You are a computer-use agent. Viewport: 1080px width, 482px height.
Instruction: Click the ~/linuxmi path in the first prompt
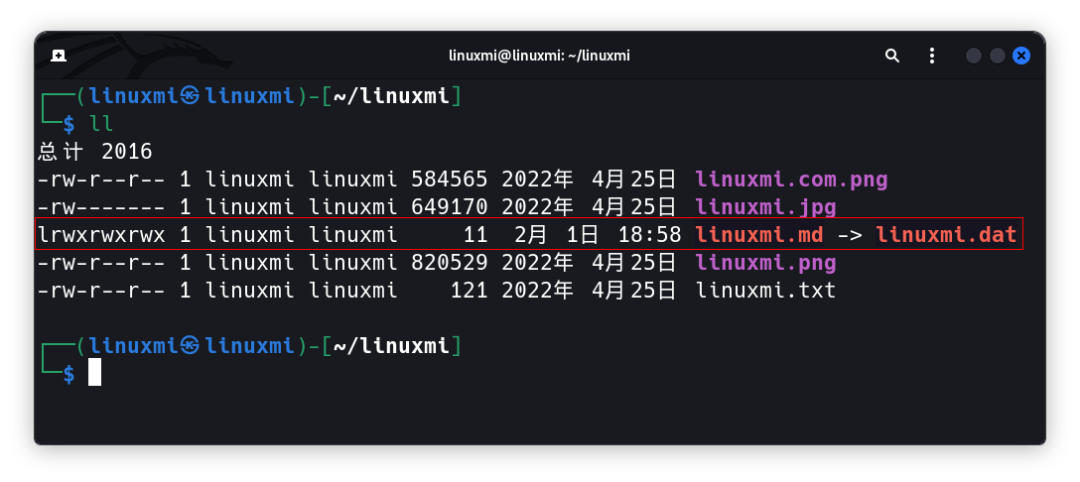pos(391,96)
